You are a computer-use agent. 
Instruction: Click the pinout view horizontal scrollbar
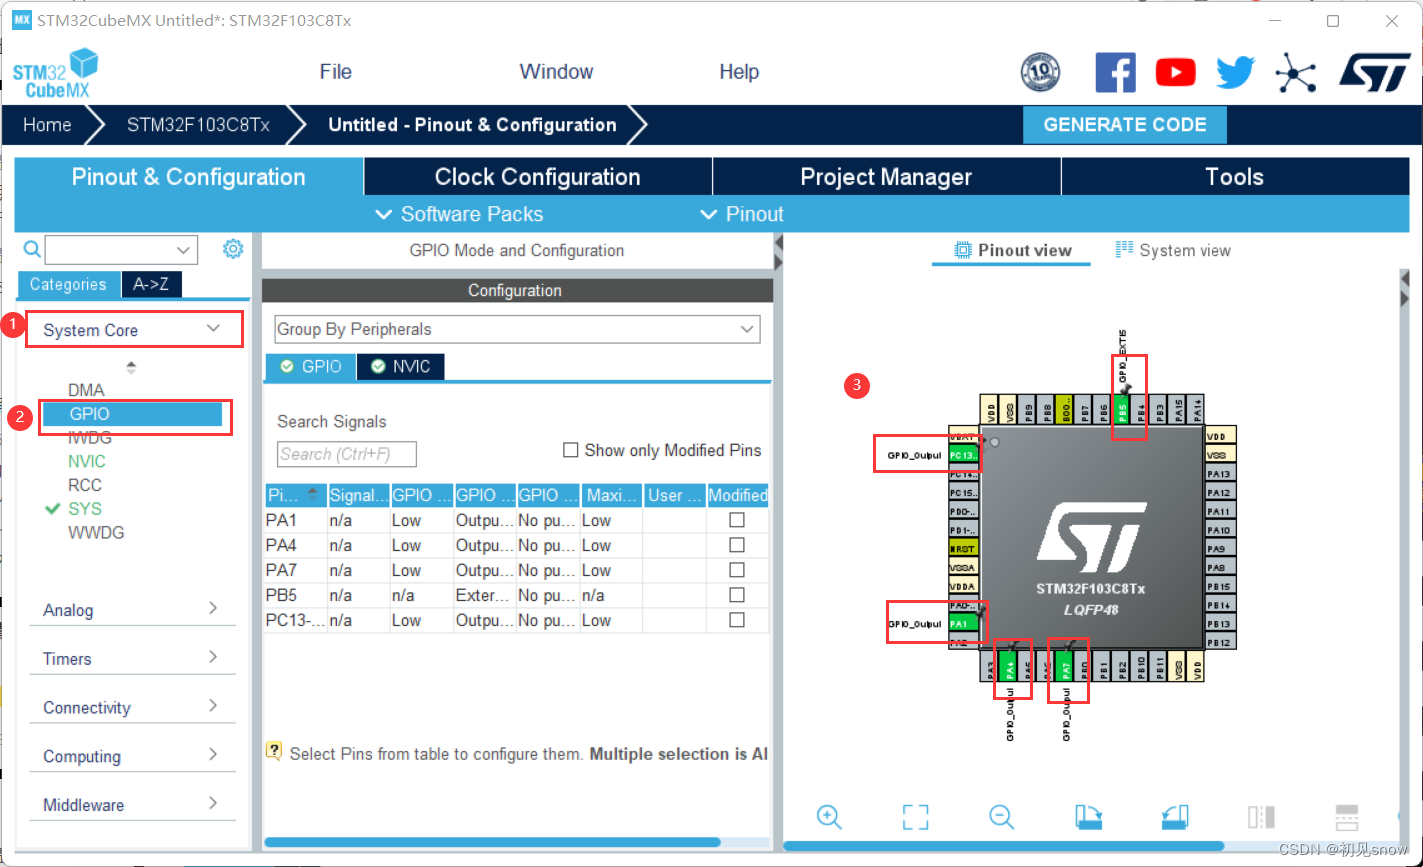coord(1003,846)
